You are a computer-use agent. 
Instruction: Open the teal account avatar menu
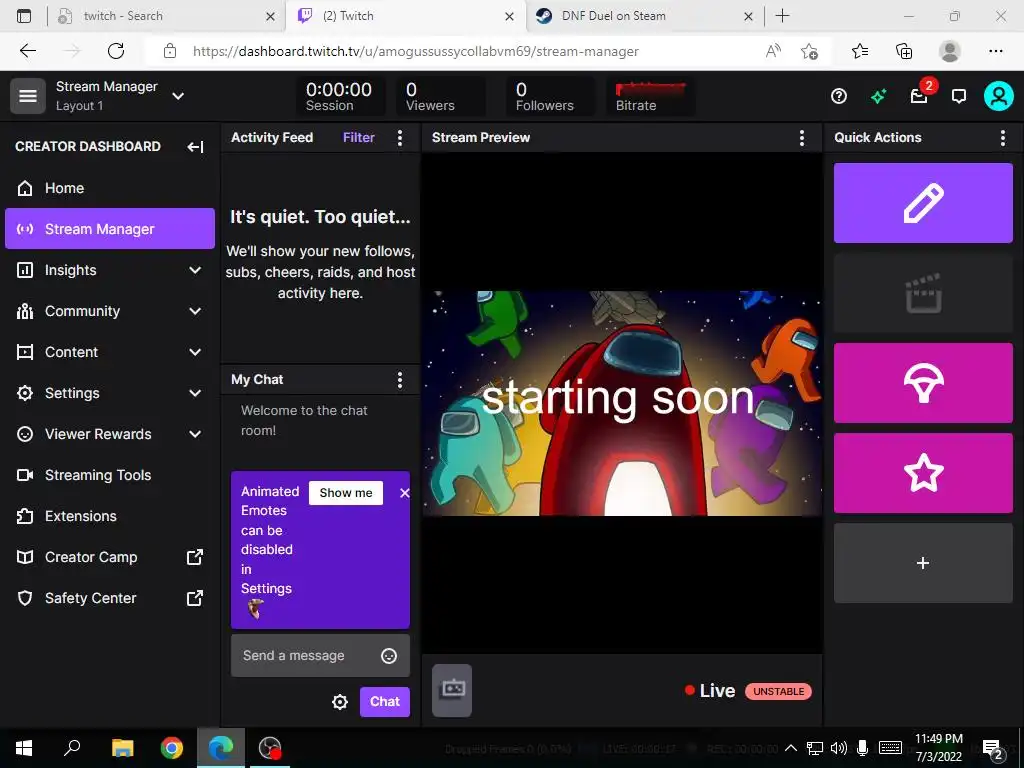click(999, 96)
